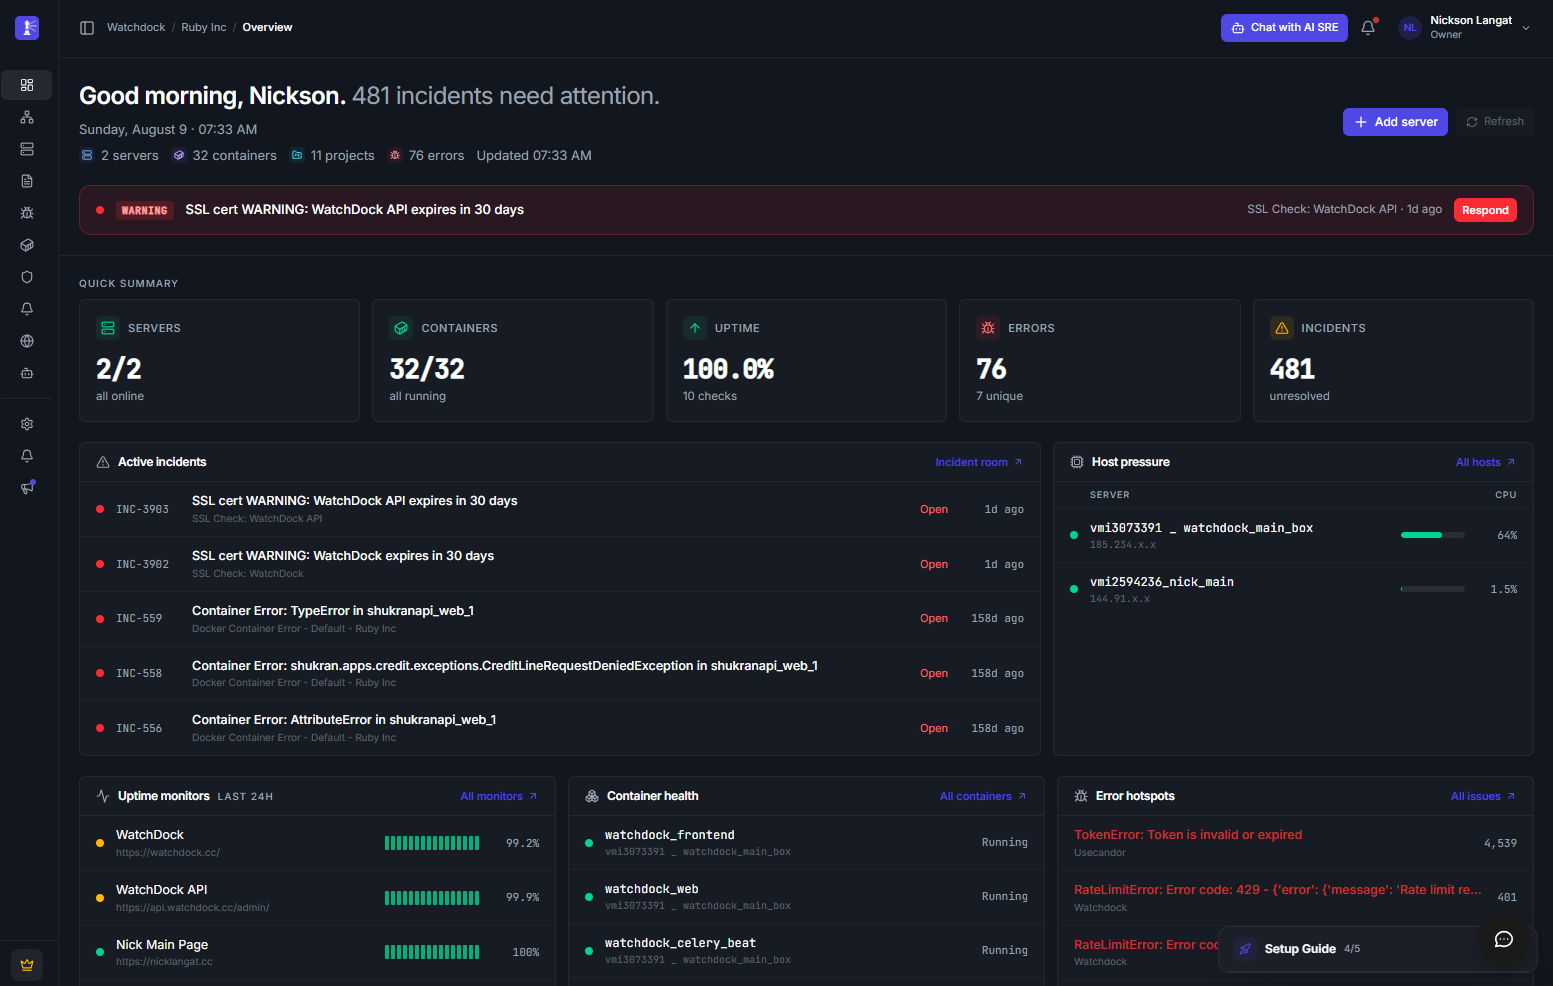The image size is (1553, 986).
Task: Open the network topology sidebar icon
Action: [x=27, y=117]
